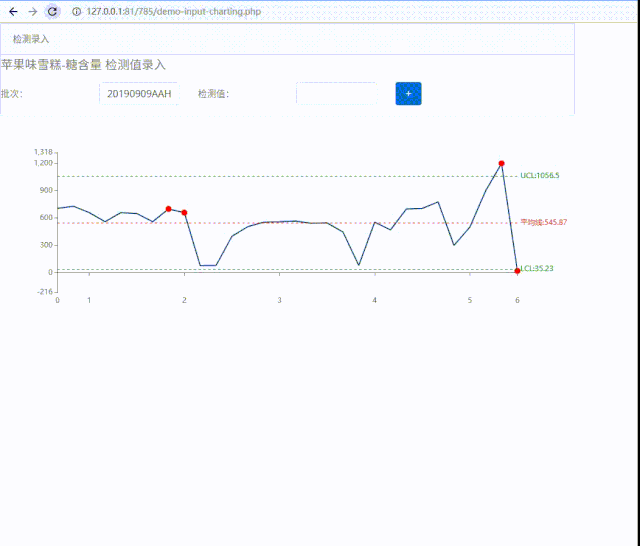Screen dimensions: 640x546
Task: Click the 检测值: label
Action: pos(213,94)
